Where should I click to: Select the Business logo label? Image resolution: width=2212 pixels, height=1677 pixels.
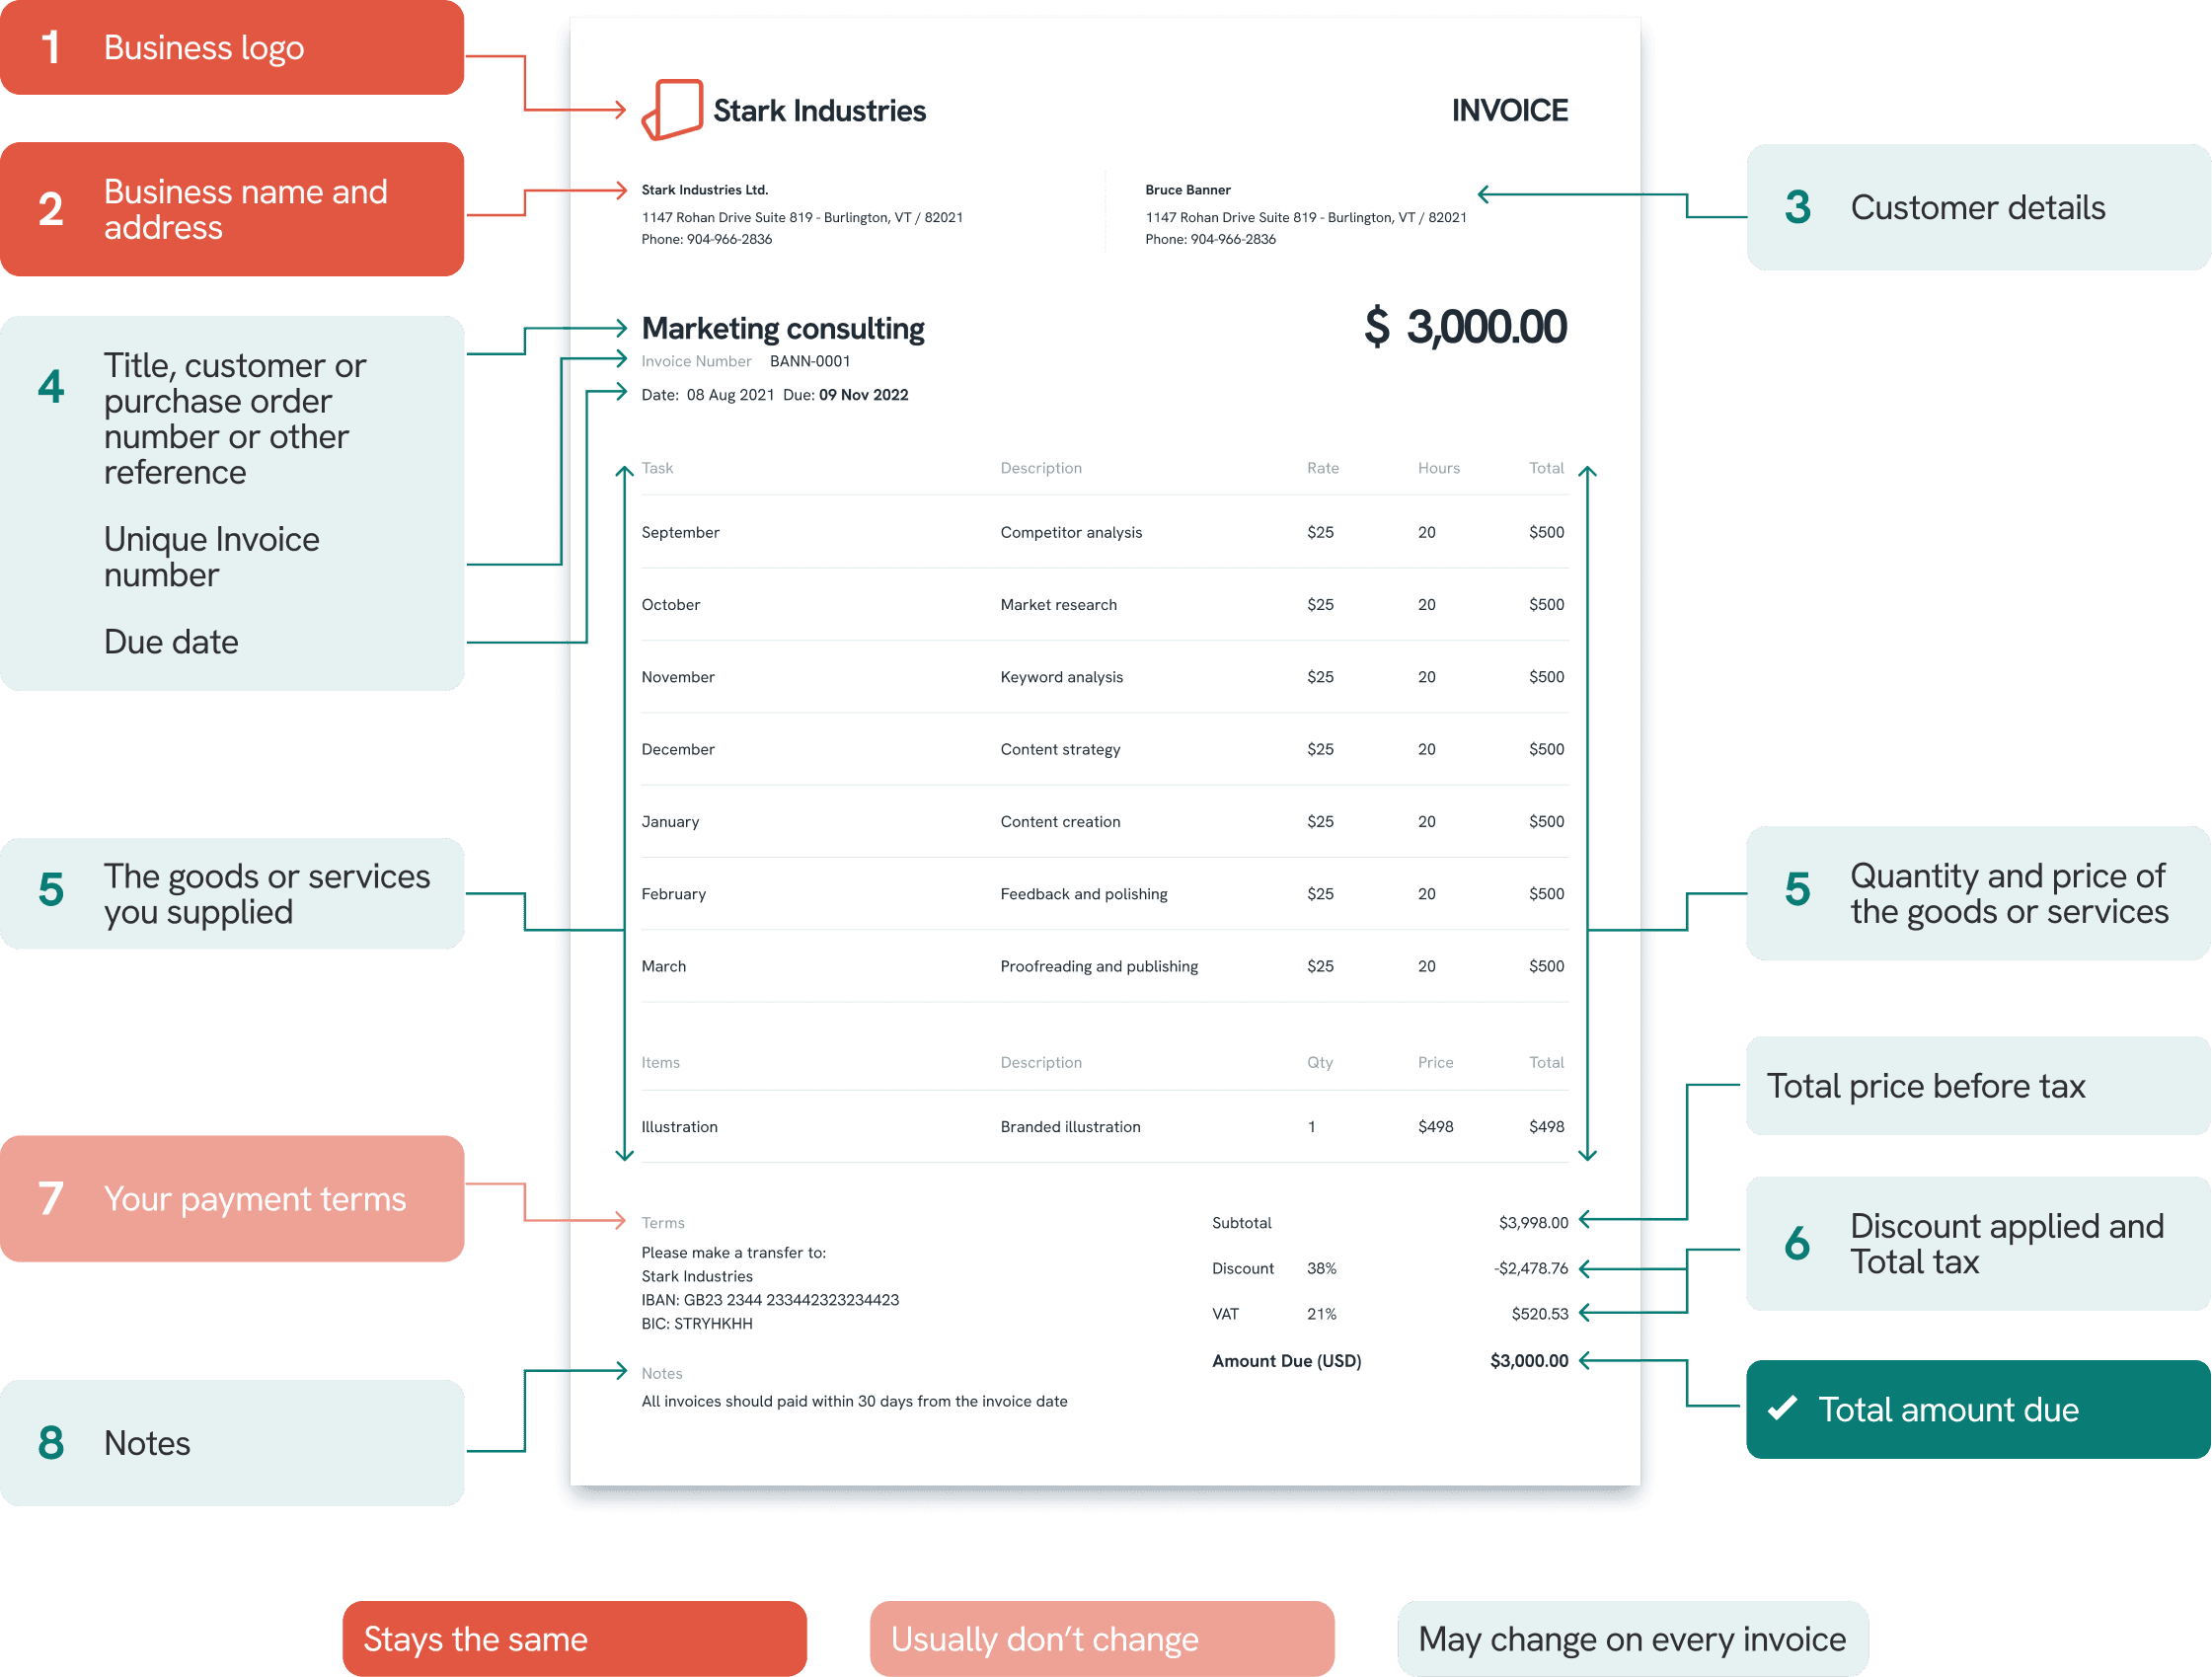[232, 47]
